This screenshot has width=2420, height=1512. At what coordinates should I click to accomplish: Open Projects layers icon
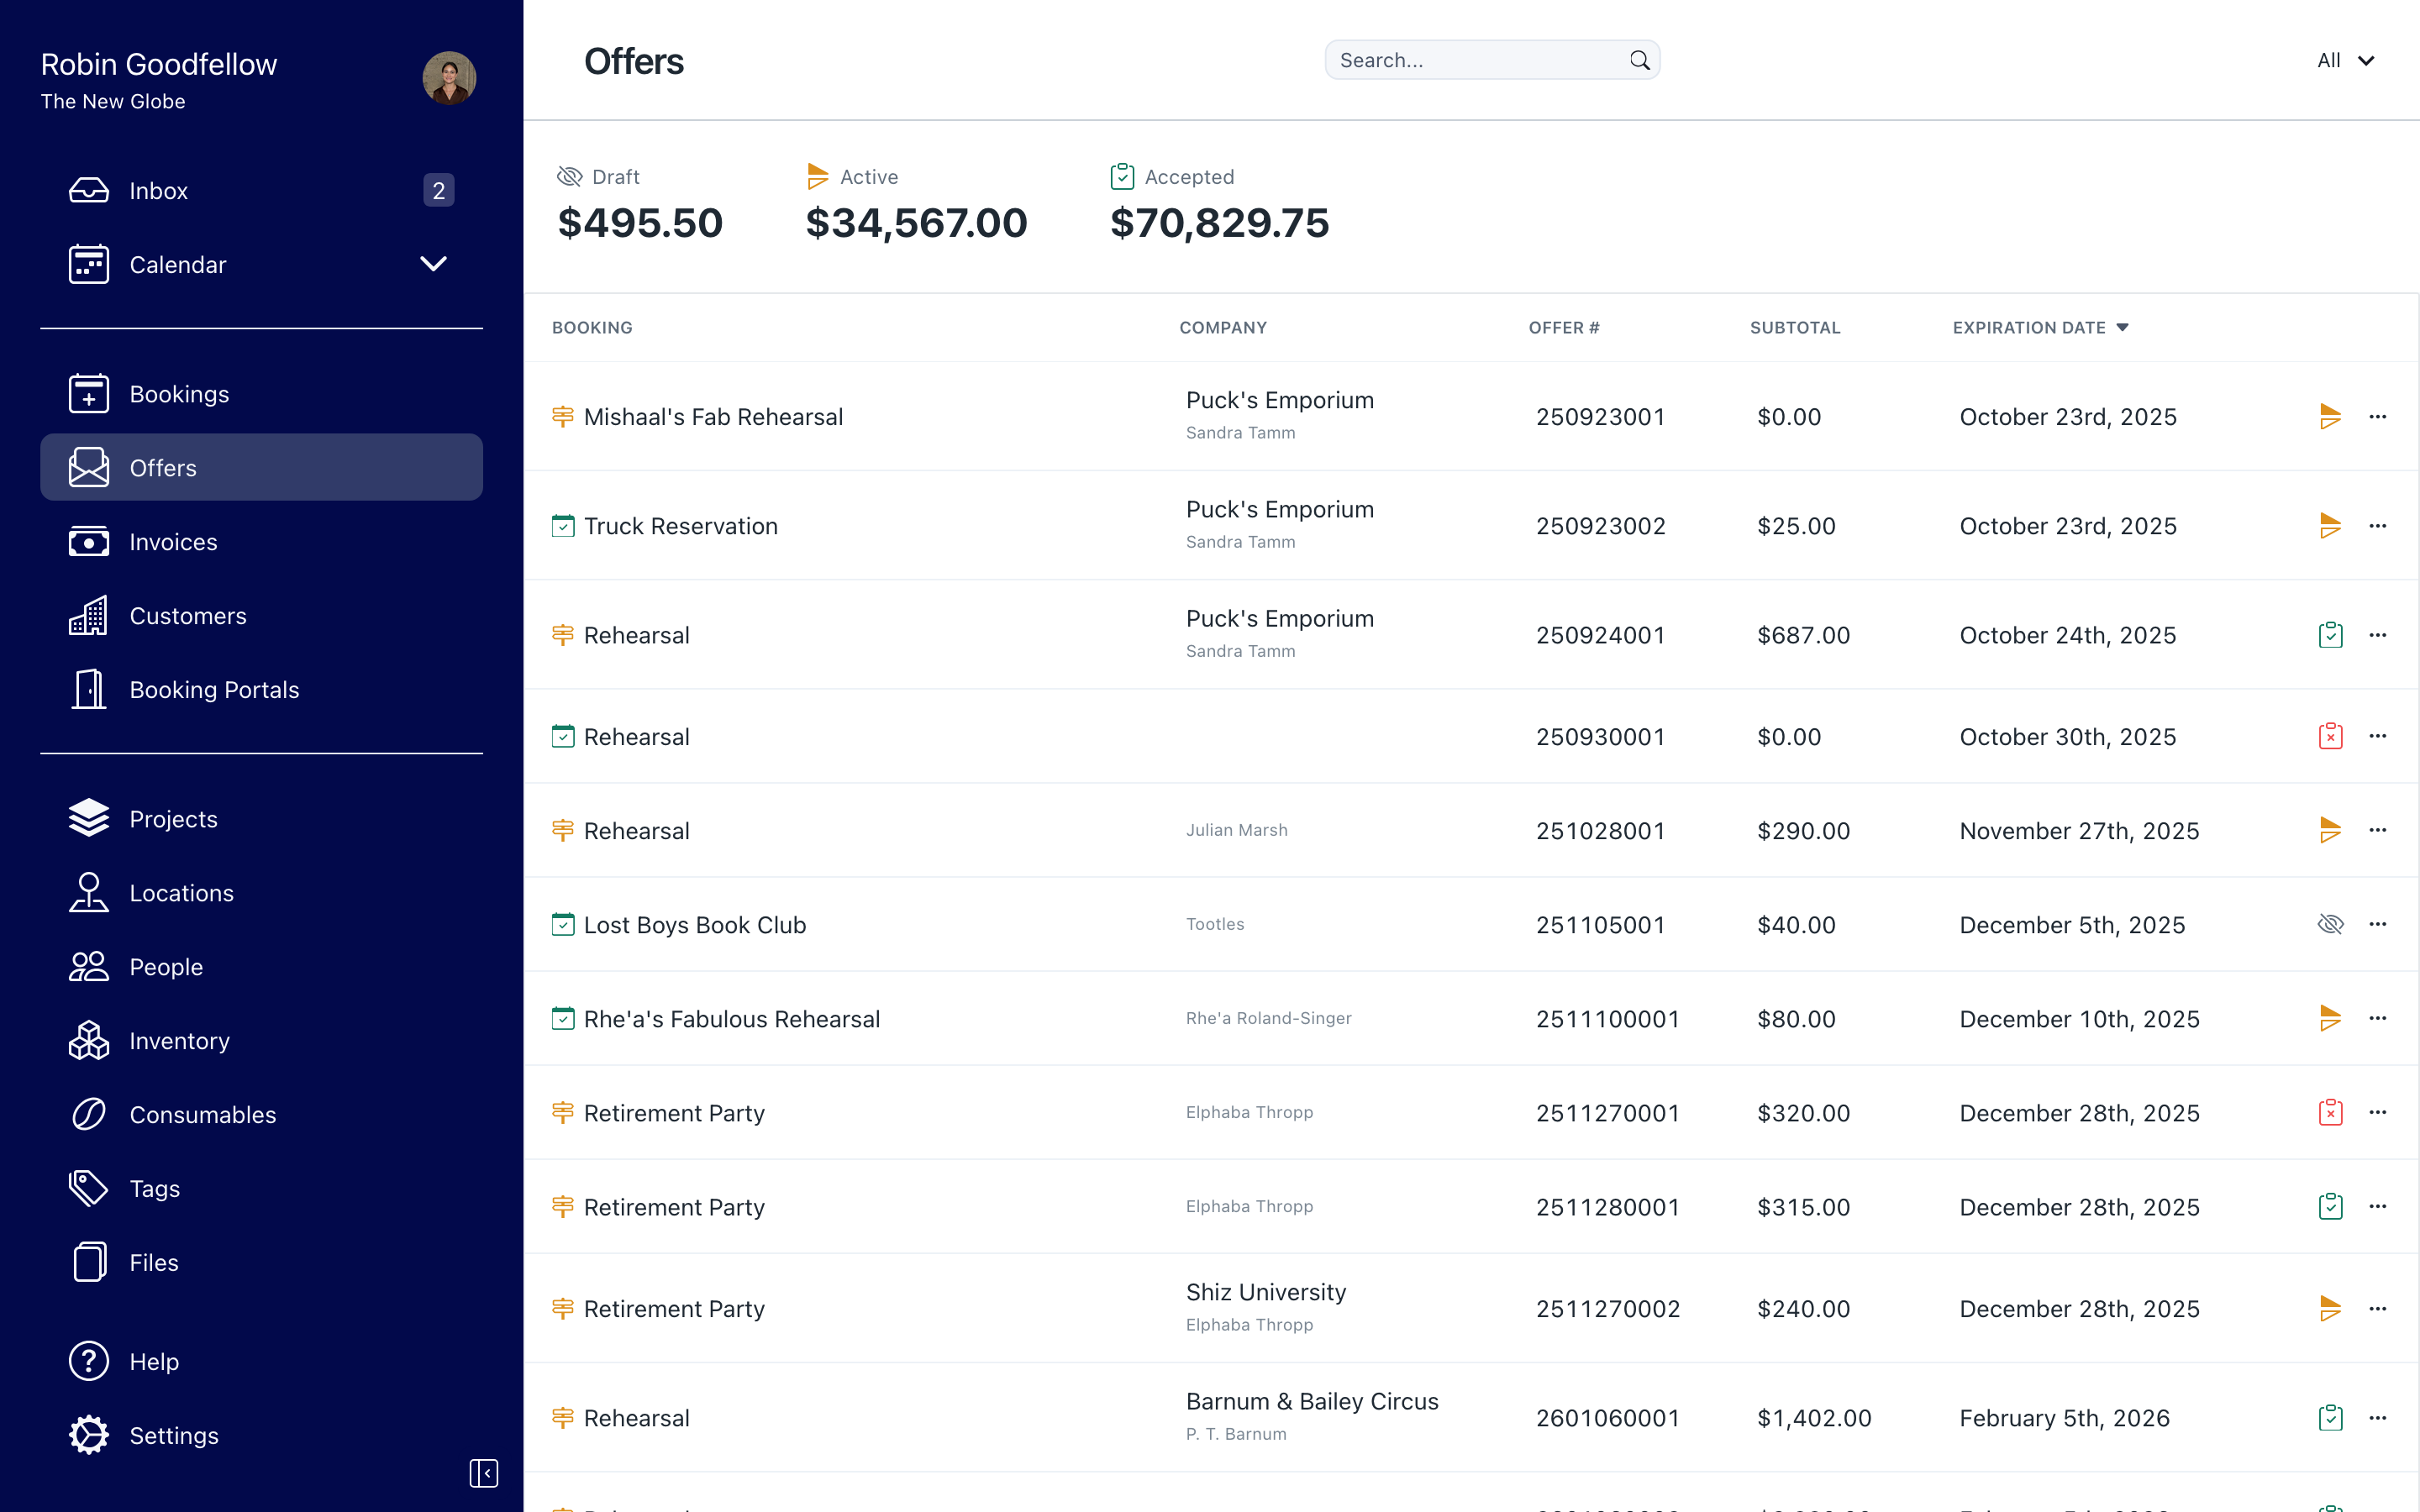89,818
